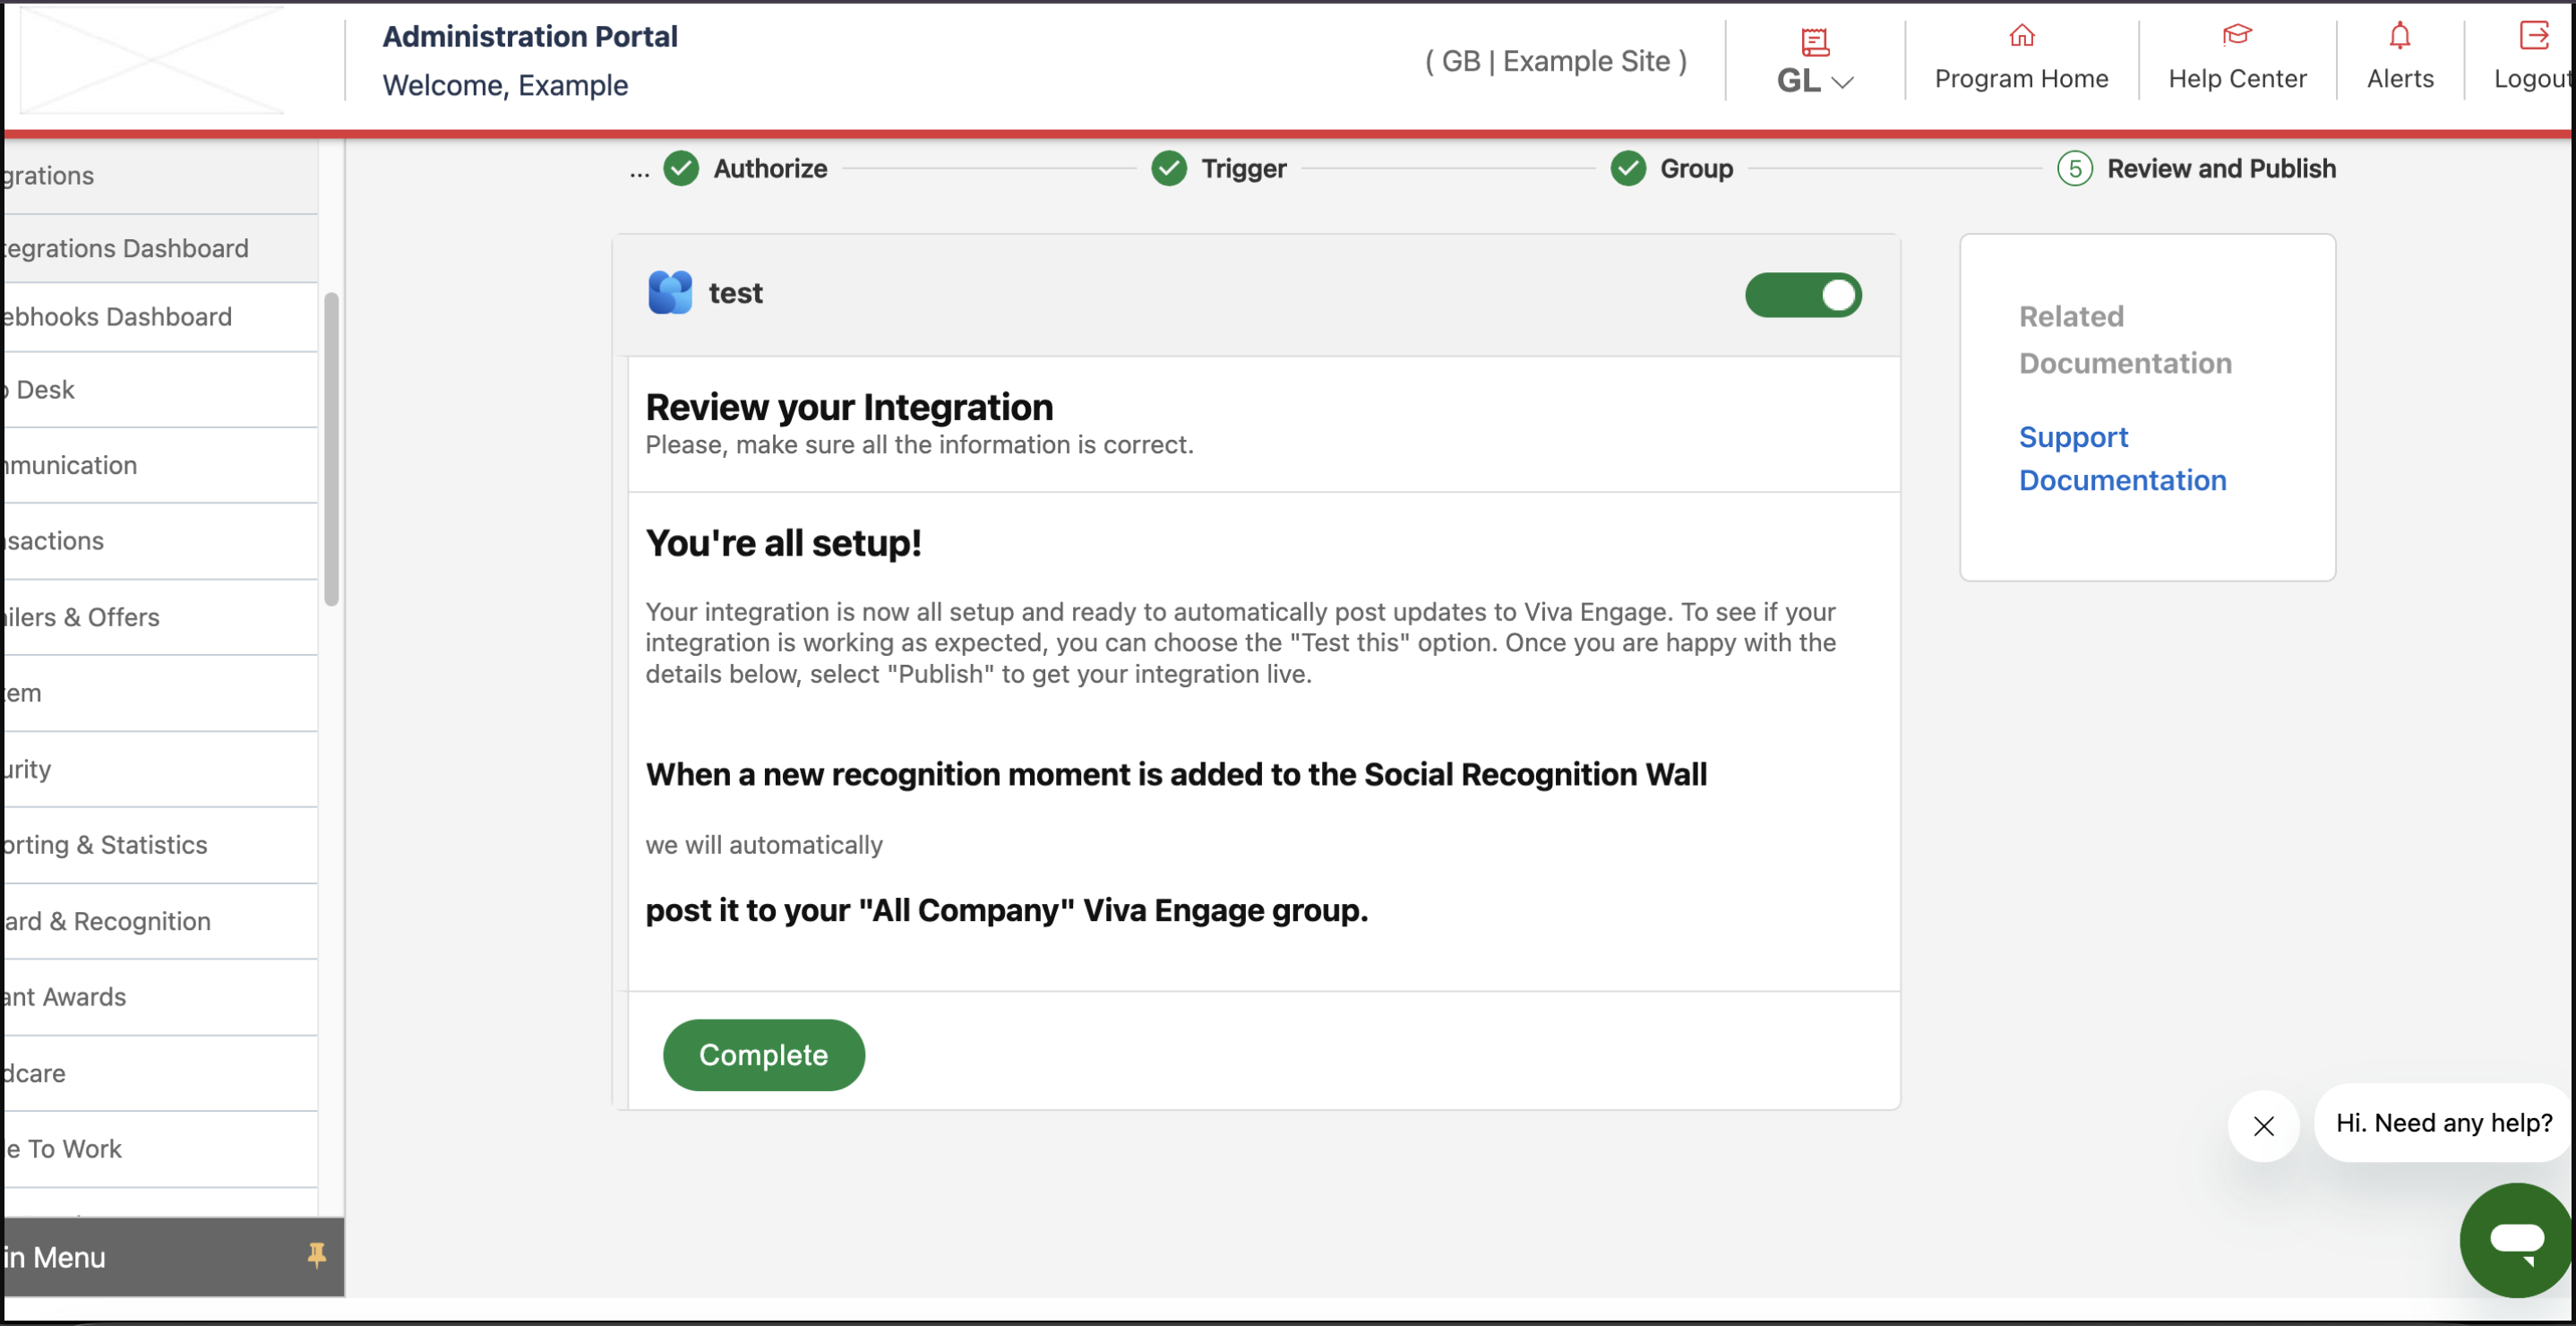Click the Program Home house icon
2576x1326 pixels.
pos(2021,37)
